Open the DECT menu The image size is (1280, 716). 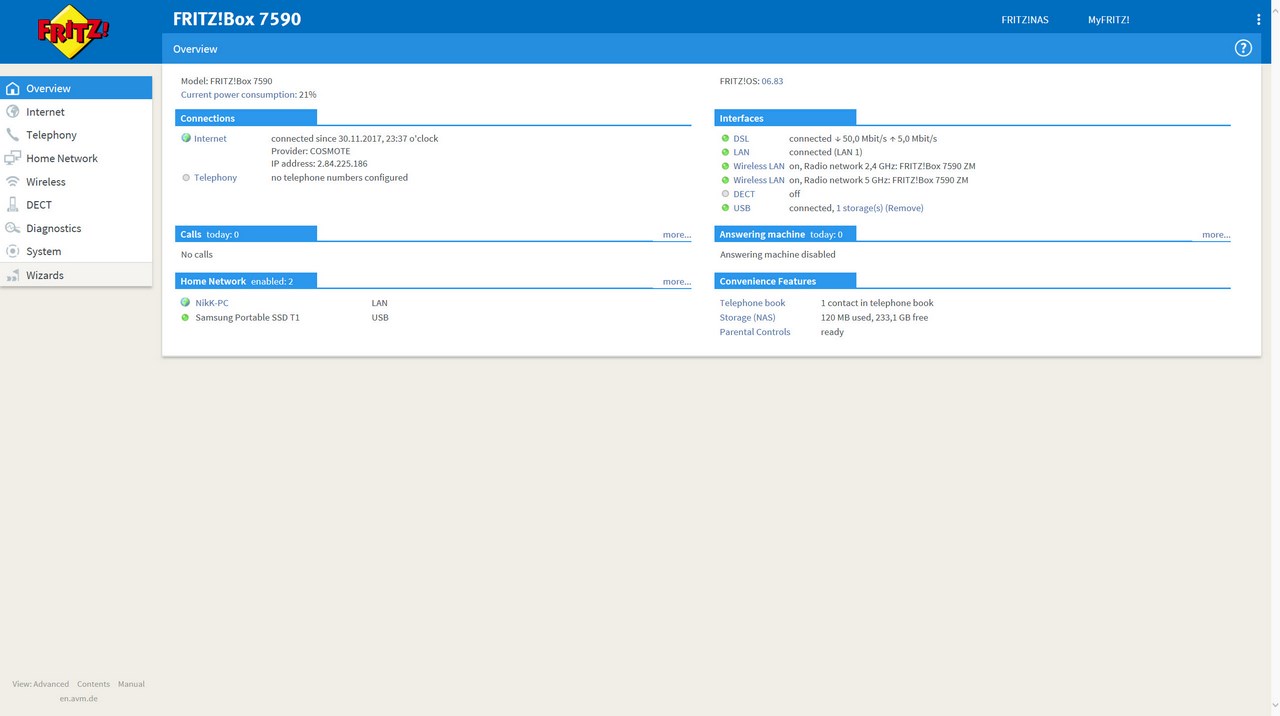point(76,205)
